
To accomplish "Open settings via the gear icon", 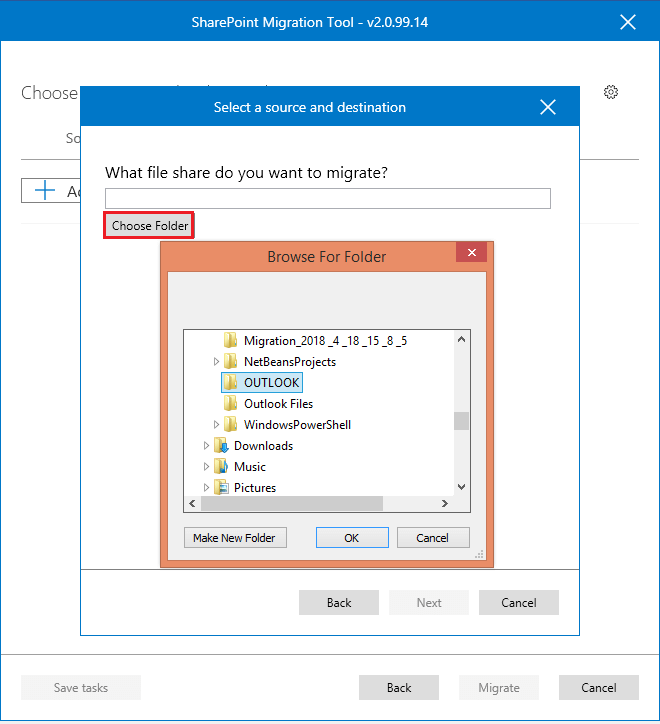I will [x=611, y=92].
